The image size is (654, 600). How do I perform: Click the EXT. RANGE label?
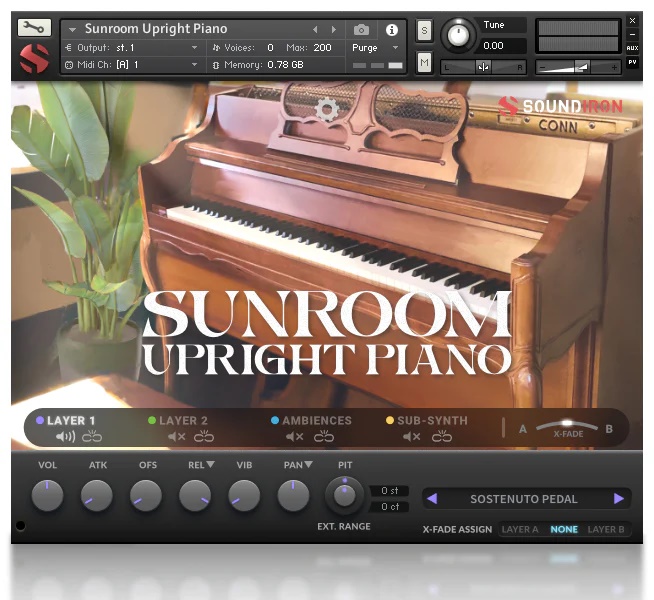[344, 526]
